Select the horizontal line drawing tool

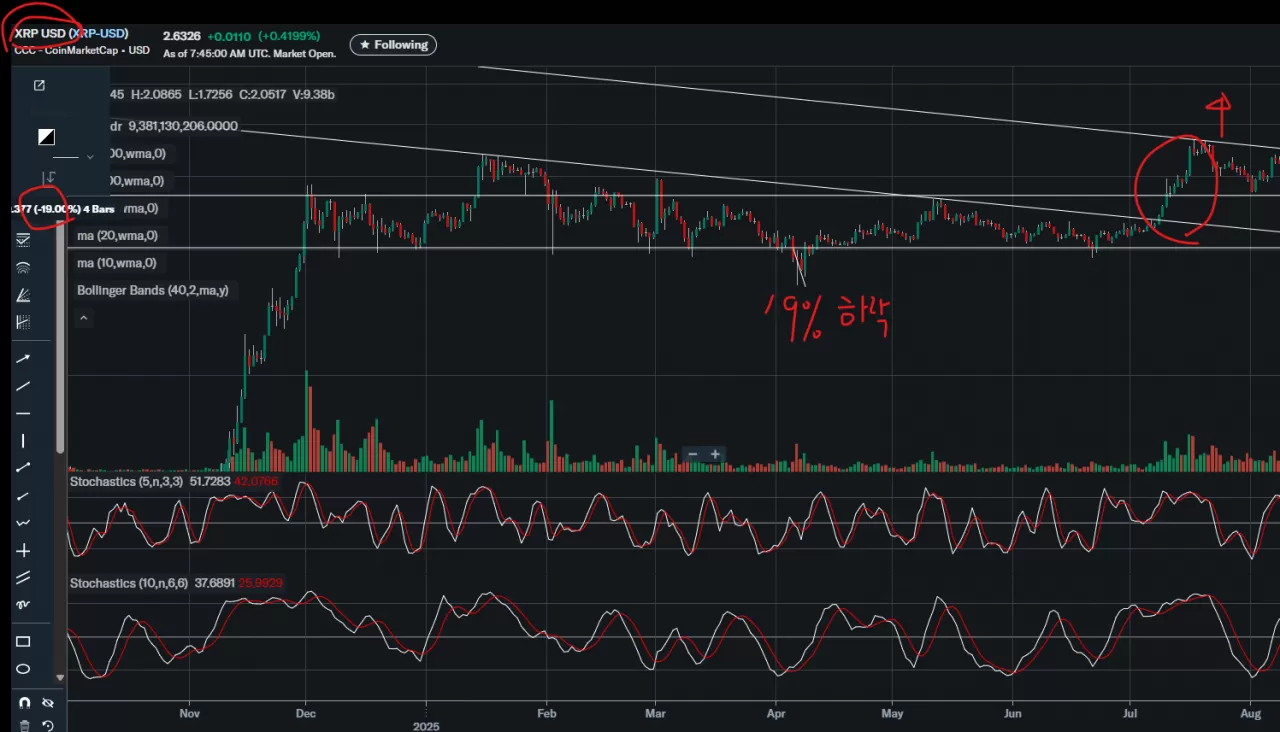tap(23, 413)
